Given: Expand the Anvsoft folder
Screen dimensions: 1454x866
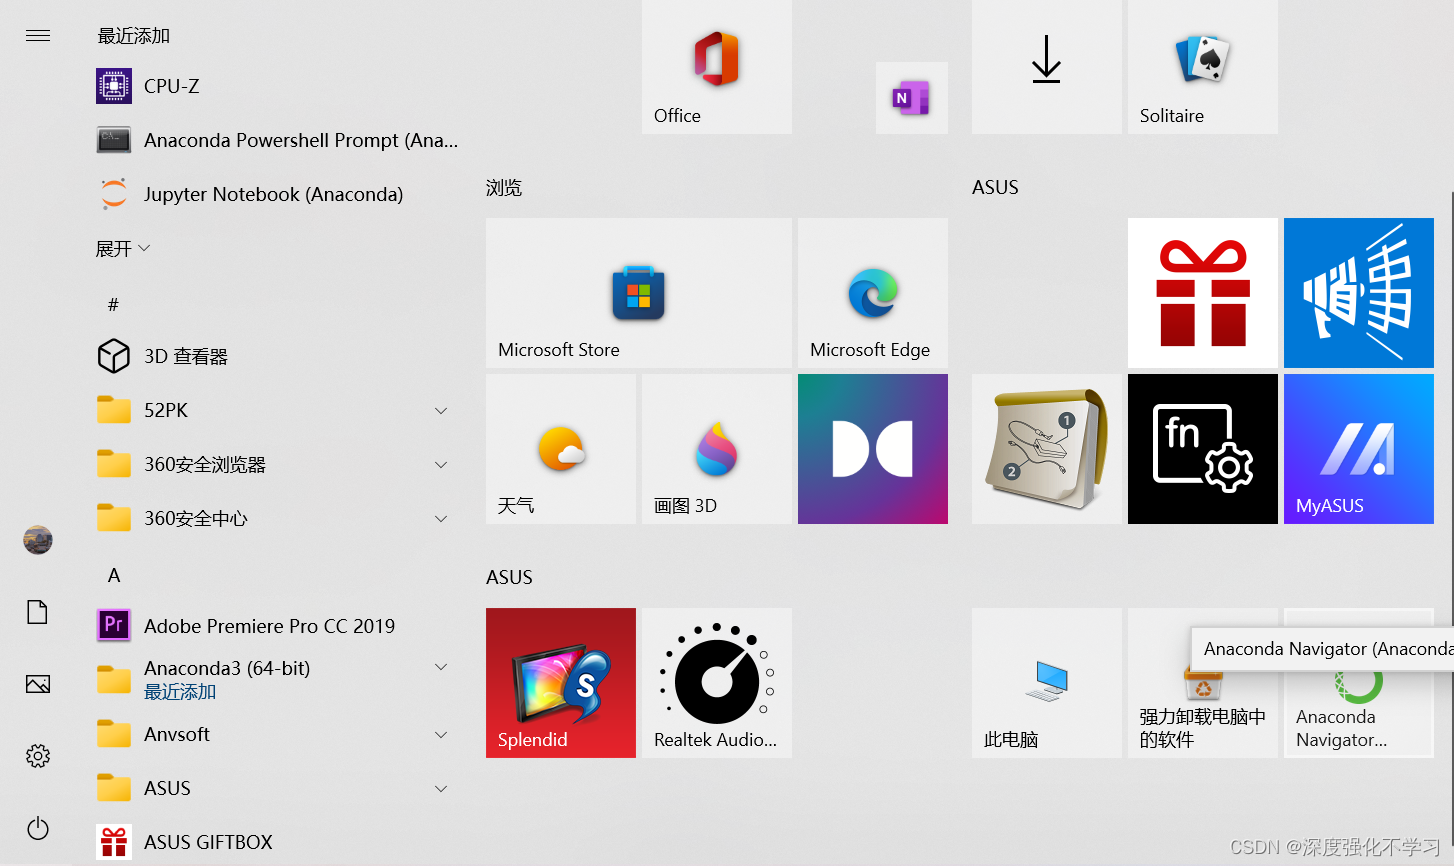Looking at the screenshot, I should pos(276,734).
